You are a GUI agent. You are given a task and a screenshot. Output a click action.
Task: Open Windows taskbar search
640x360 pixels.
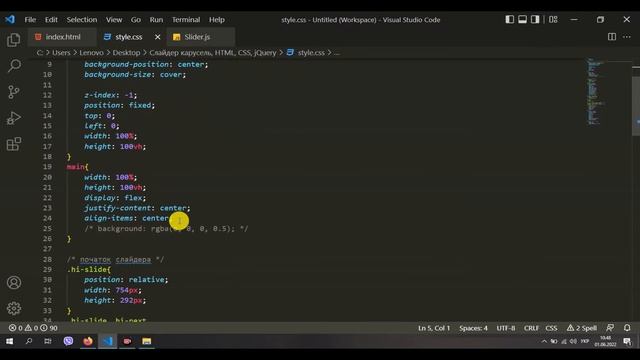tap(29, 341)
